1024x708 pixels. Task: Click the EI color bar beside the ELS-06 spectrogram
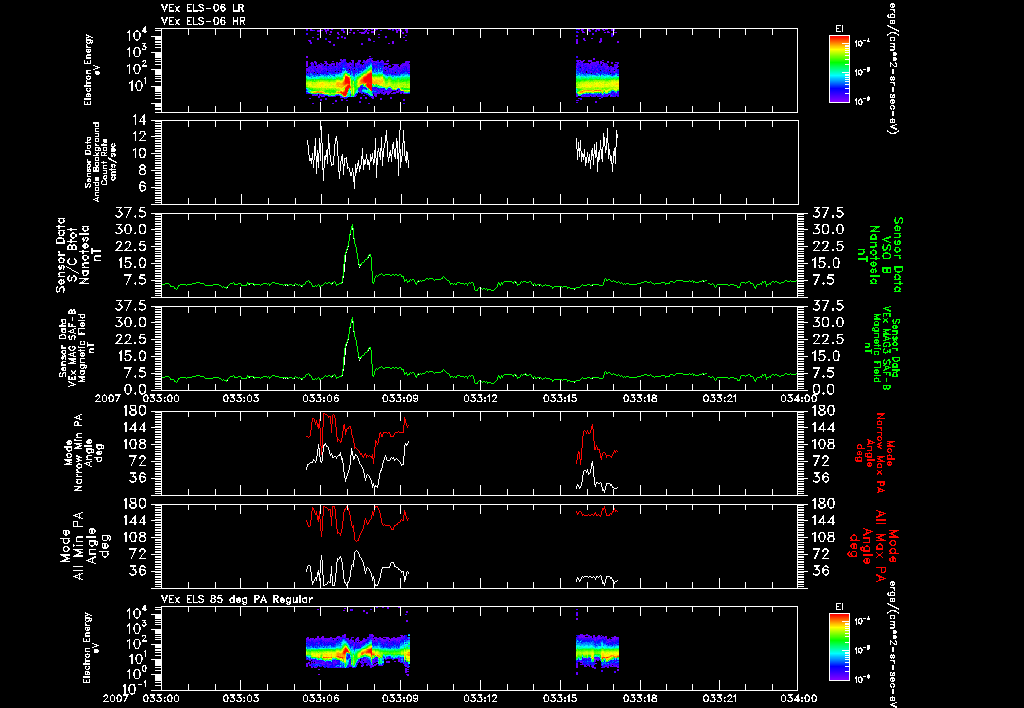[x=839, y=69]
